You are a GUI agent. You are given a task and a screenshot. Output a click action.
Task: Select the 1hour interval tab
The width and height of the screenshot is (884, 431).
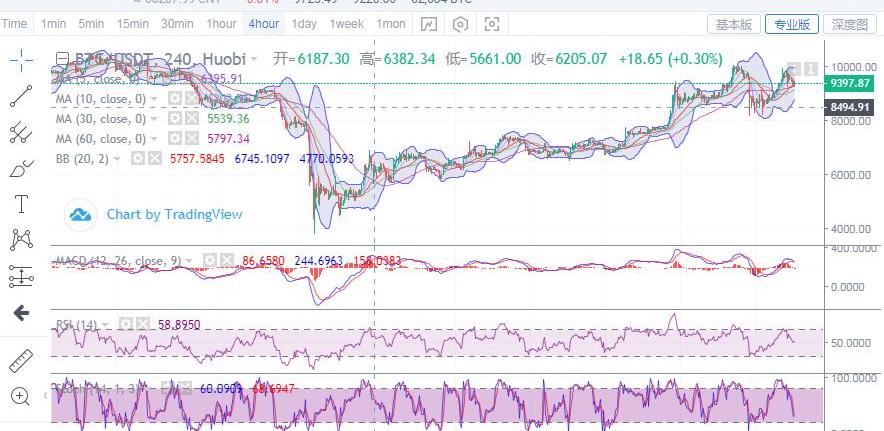click(x=221, y=24)
